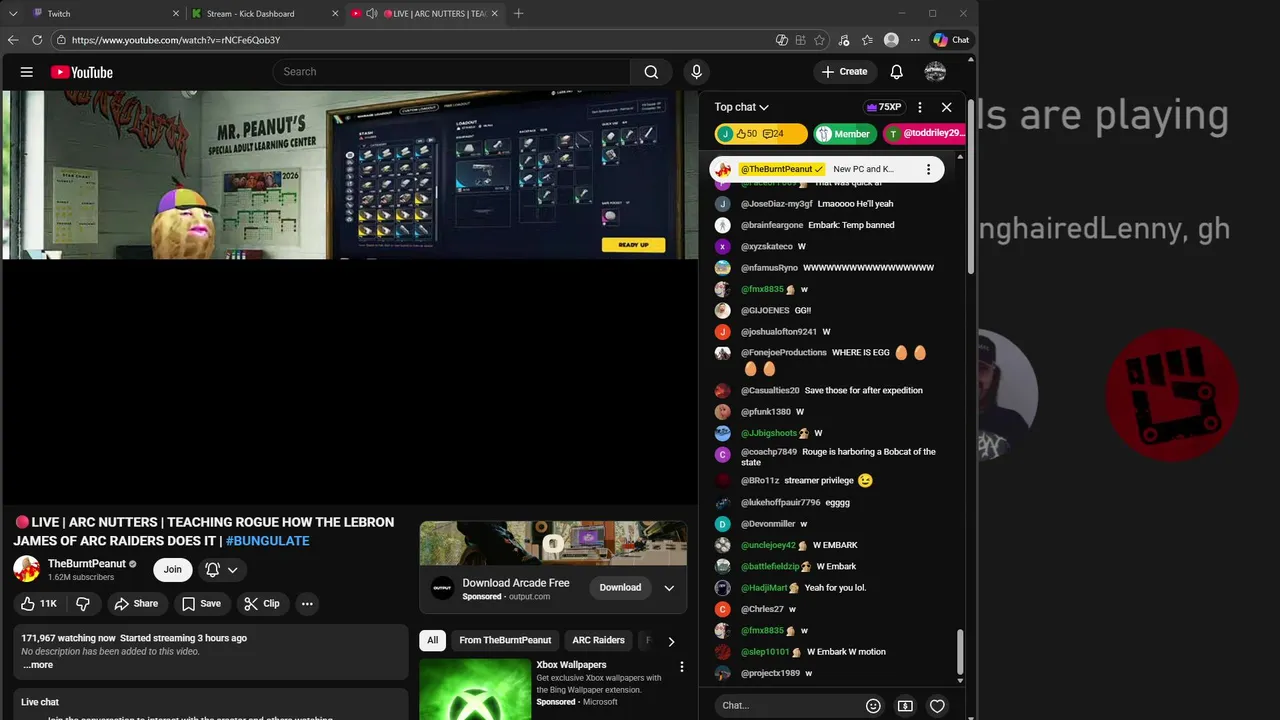Screen dimensions: 1280x720
Task: Open @toddriley29 Super Chat ticker chip
Action: pyautogui.click(x=925, y=134)
